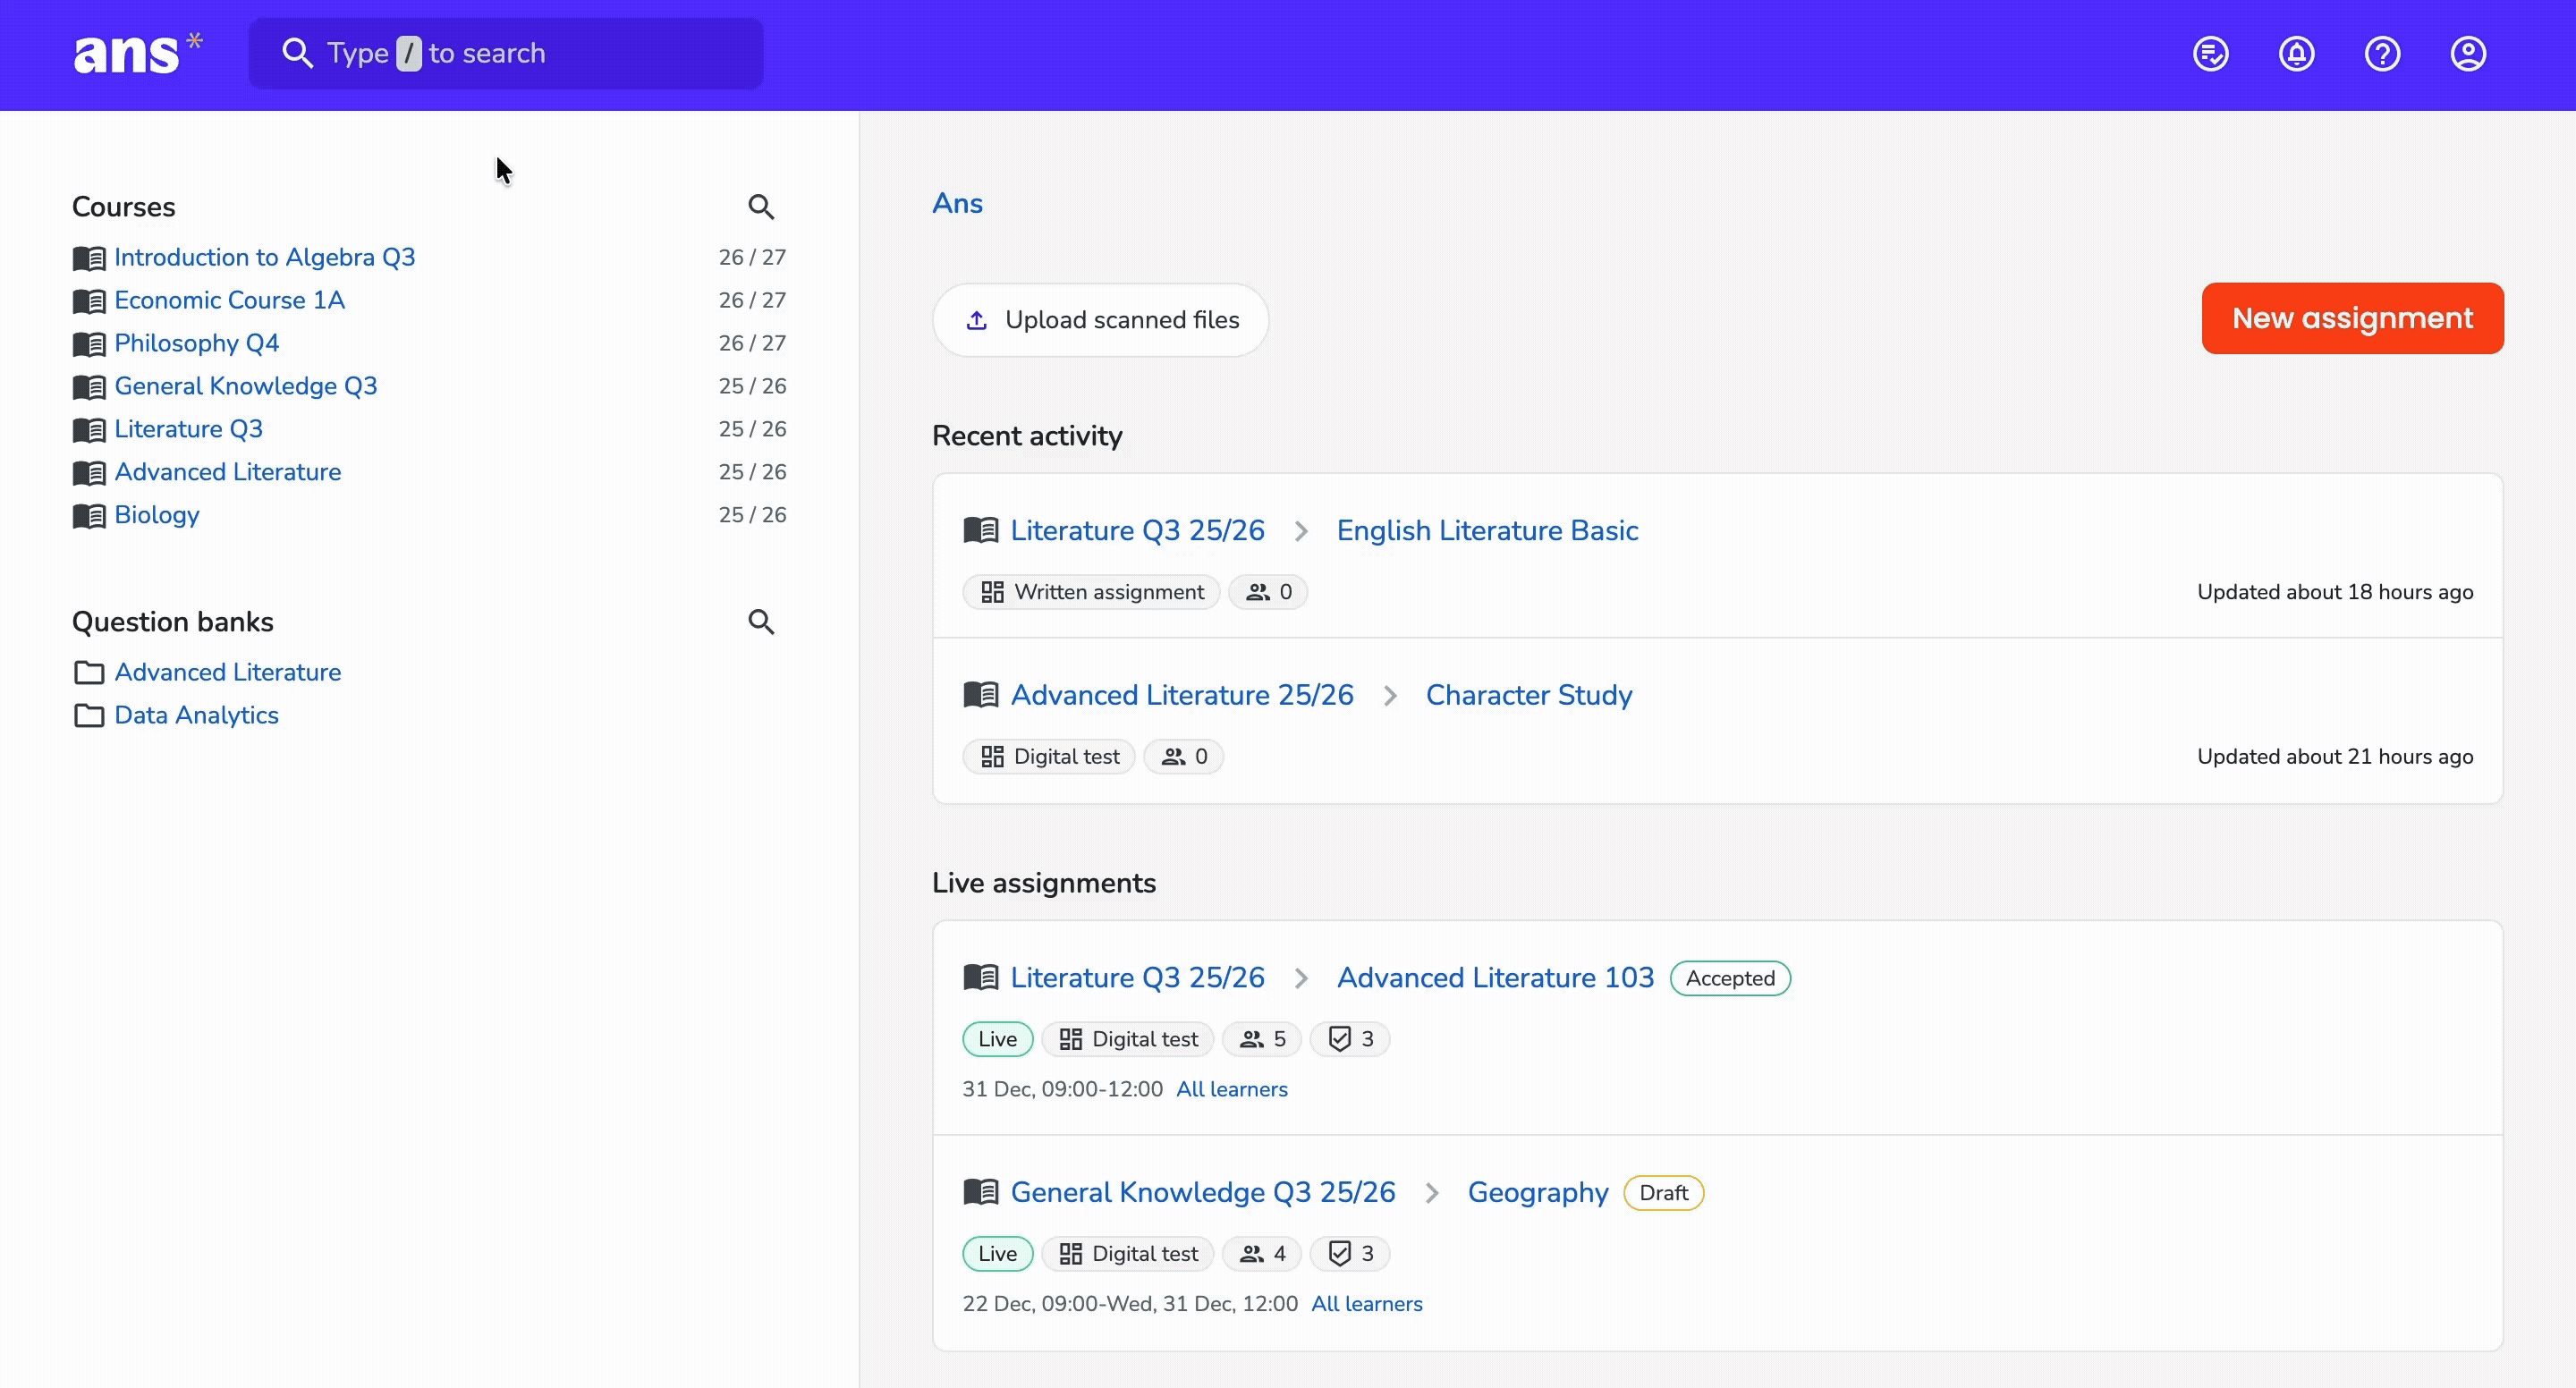This screenshot has height=1388, width=2576.
Task: Open Character Study assignment
Action: tap(1528, 695)
